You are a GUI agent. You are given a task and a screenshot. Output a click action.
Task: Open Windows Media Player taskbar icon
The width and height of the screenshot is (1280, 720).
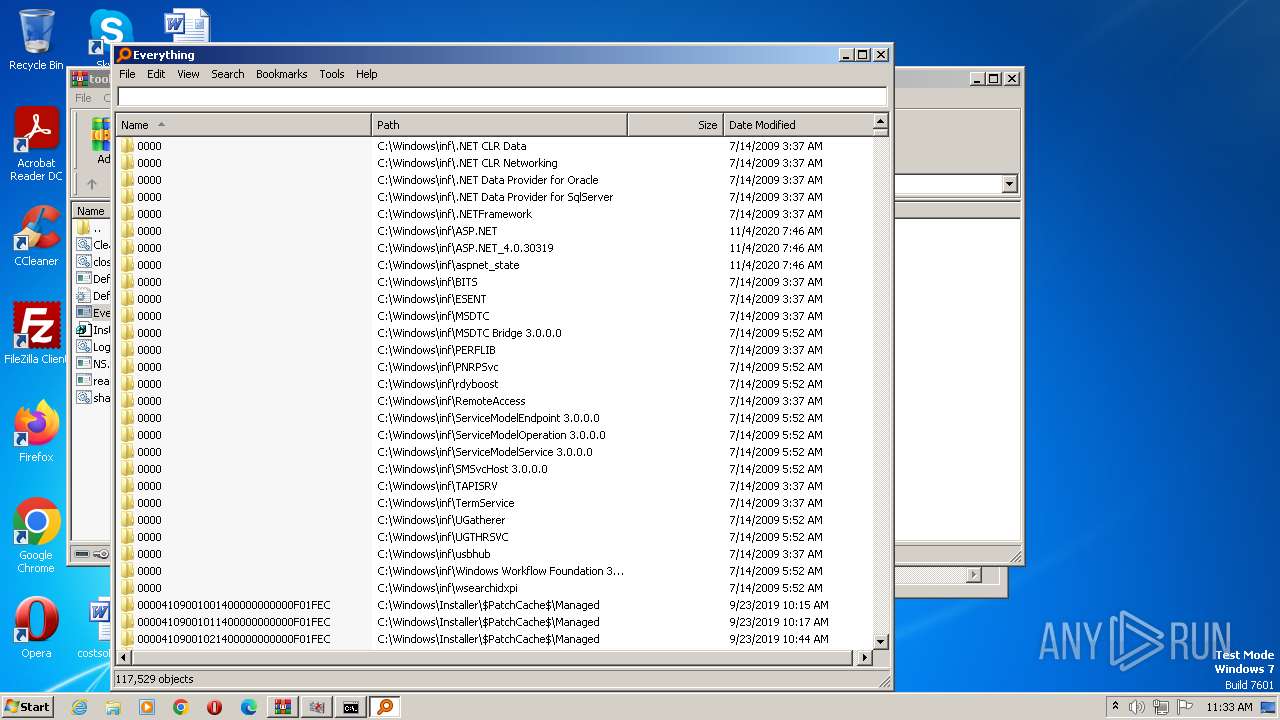click(147, 707)
